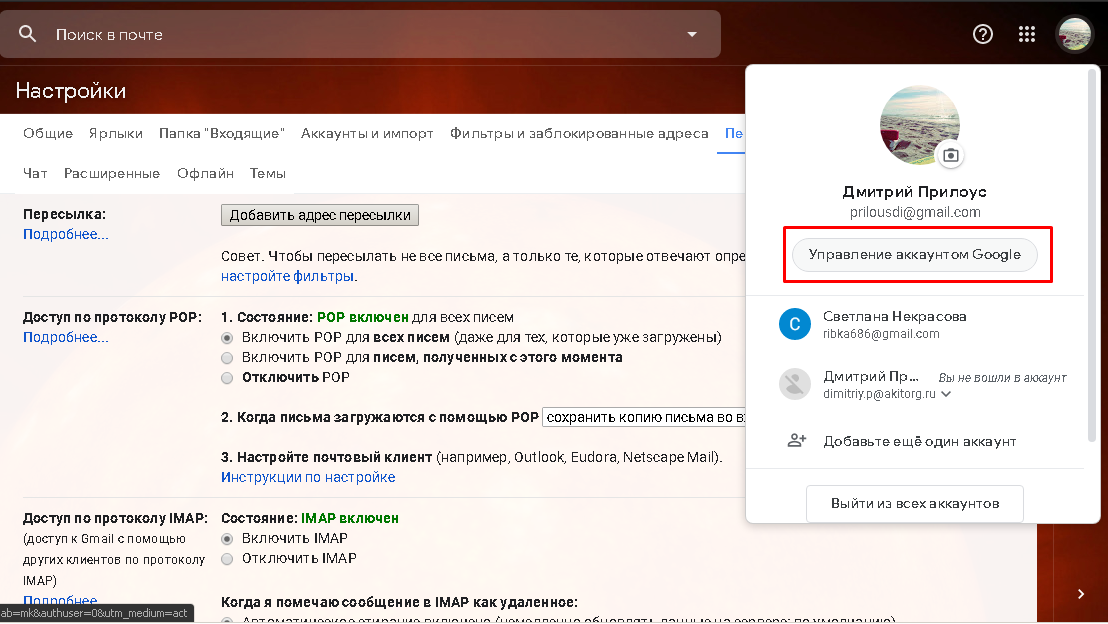Open the Расширенные settings tab
1108x624 pixels.
tap(112, 173)
